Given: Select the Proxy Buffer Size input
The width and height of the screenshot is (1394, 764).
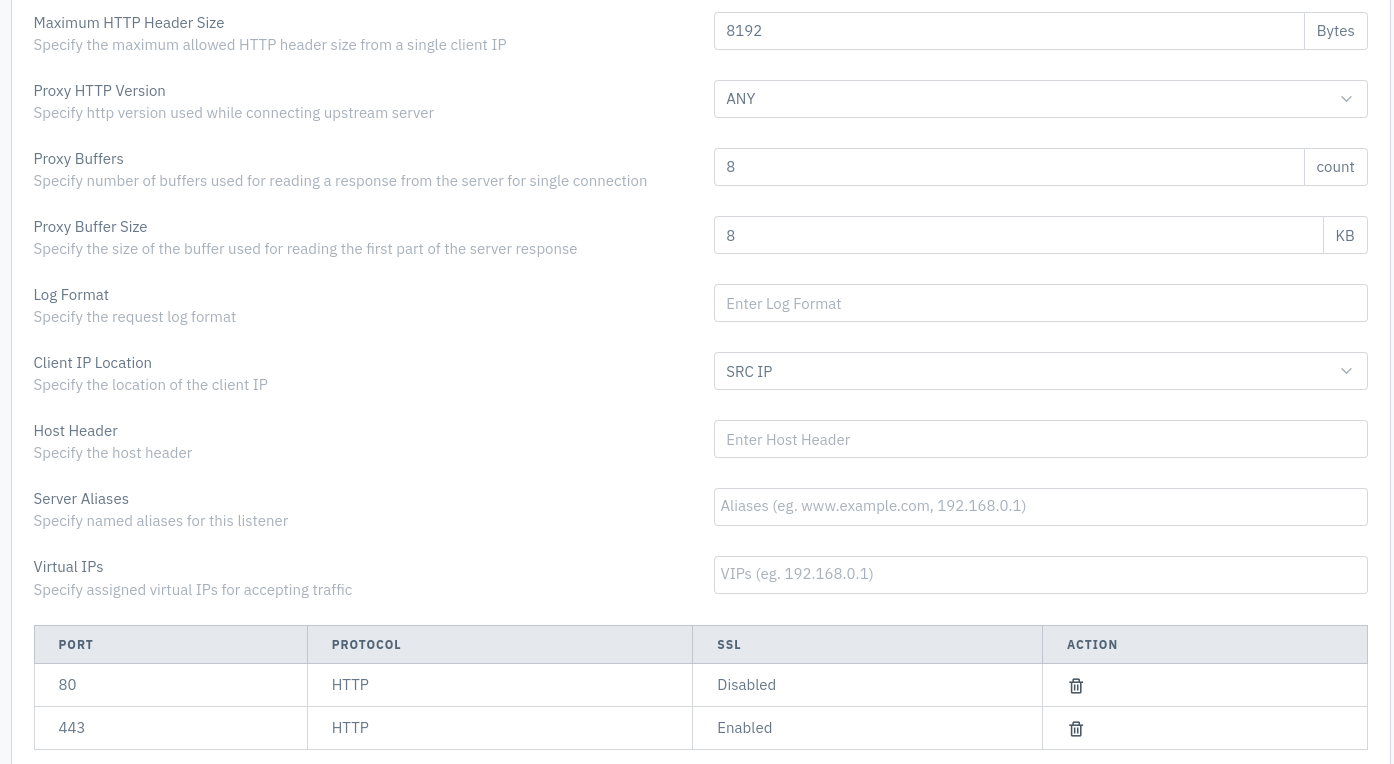Looking at the screenshot, I should pyautogui.click(x=1018, y=235).
